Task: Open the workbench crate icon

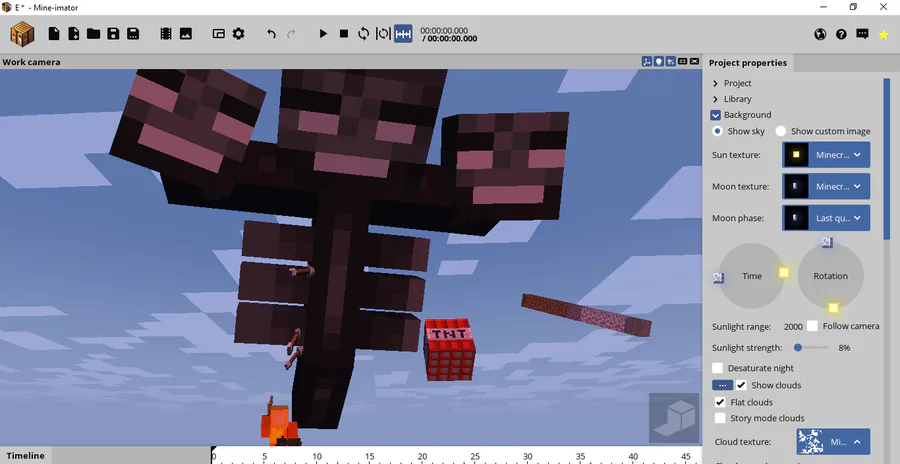Action: (22, 34)
